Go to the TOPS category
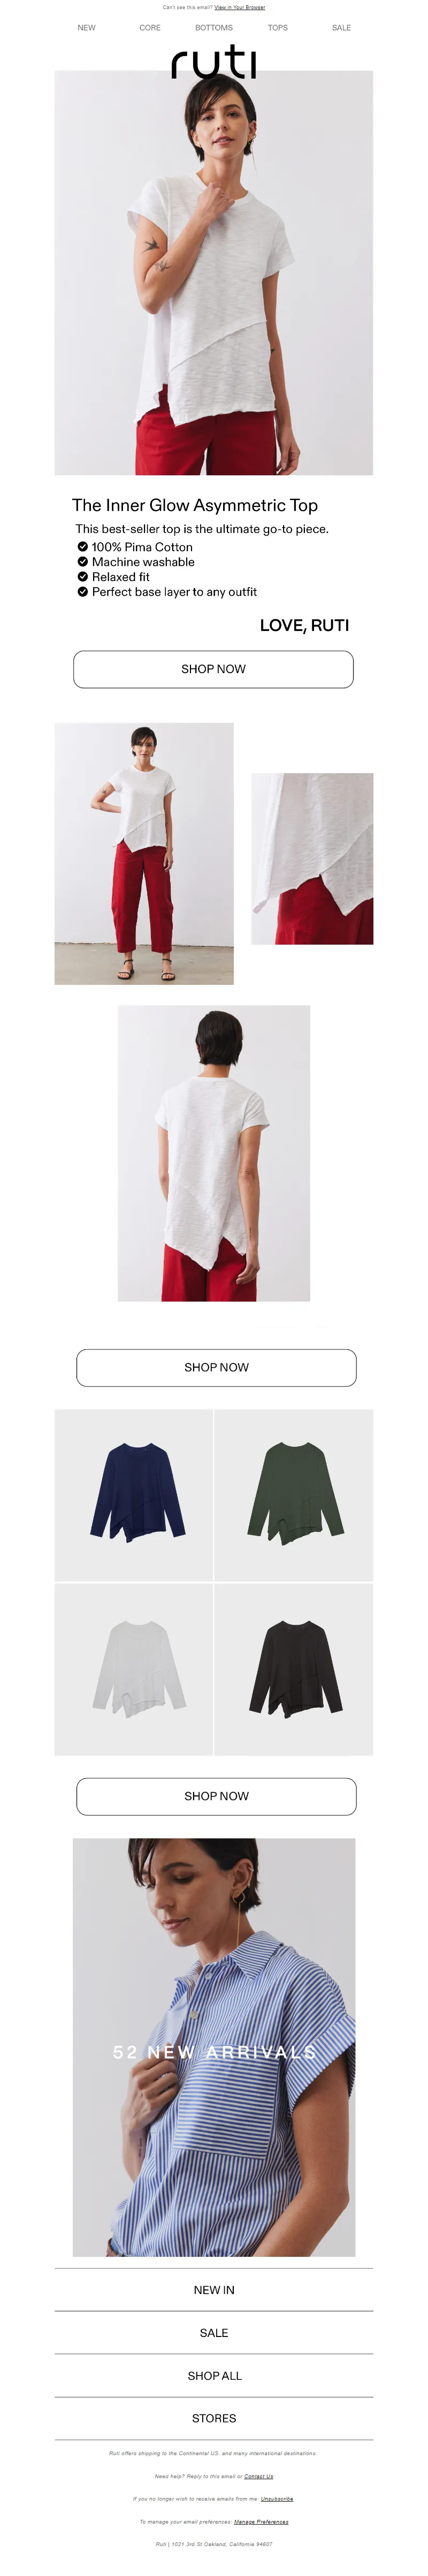 pyautogui.click(x=278, y=28)
